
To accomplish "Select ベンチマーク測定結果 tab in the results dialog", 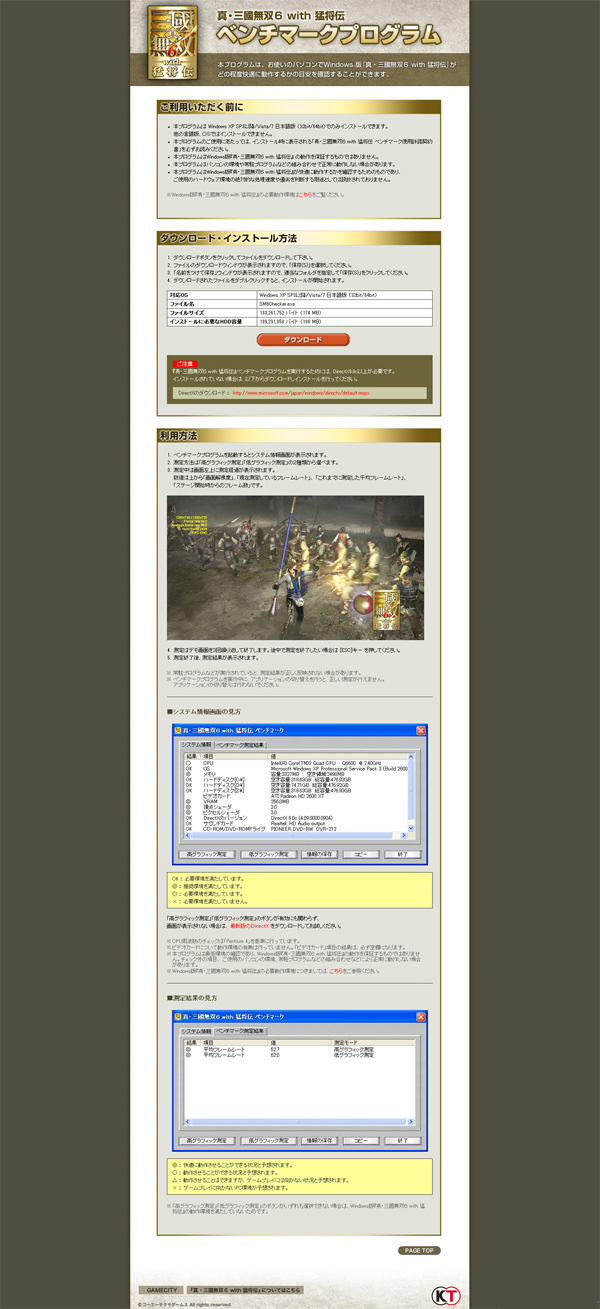I will (x=240, y=1030).
